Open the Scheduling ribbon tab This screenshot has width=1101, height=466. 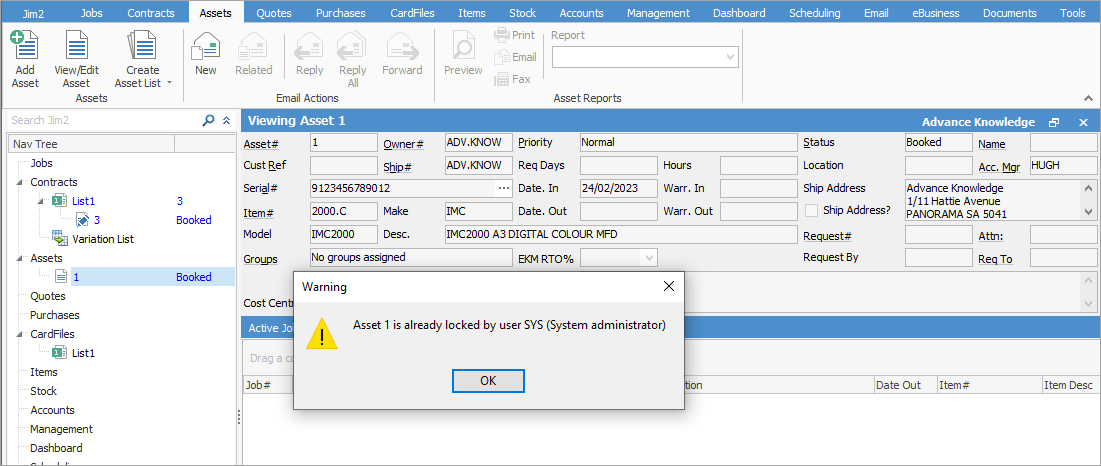click(x=815, y=13)
